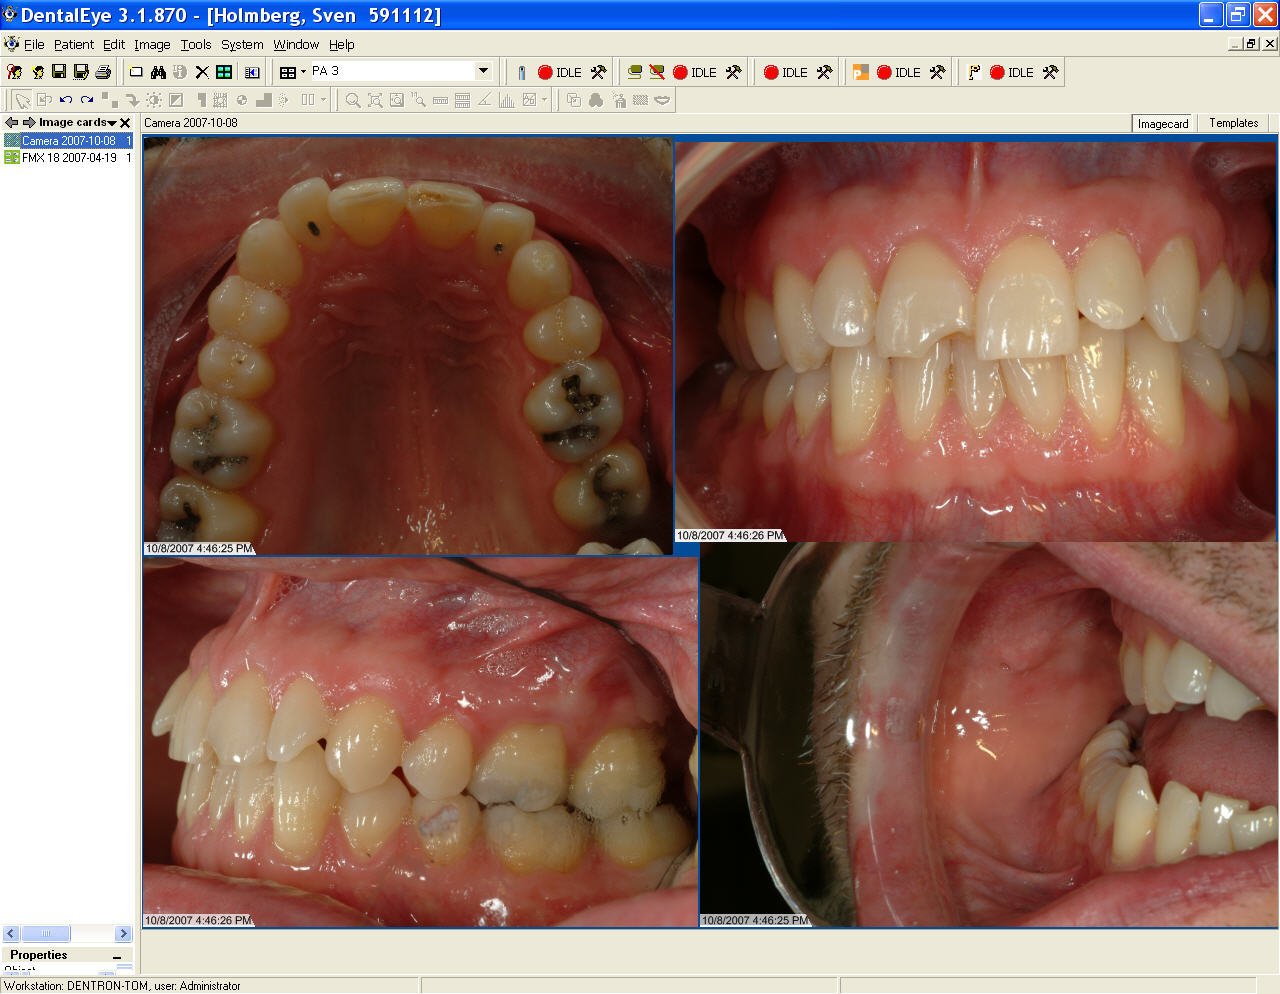Click the blue redo arrow
This screenshot has height=994, width=1280.
[88, 100]
